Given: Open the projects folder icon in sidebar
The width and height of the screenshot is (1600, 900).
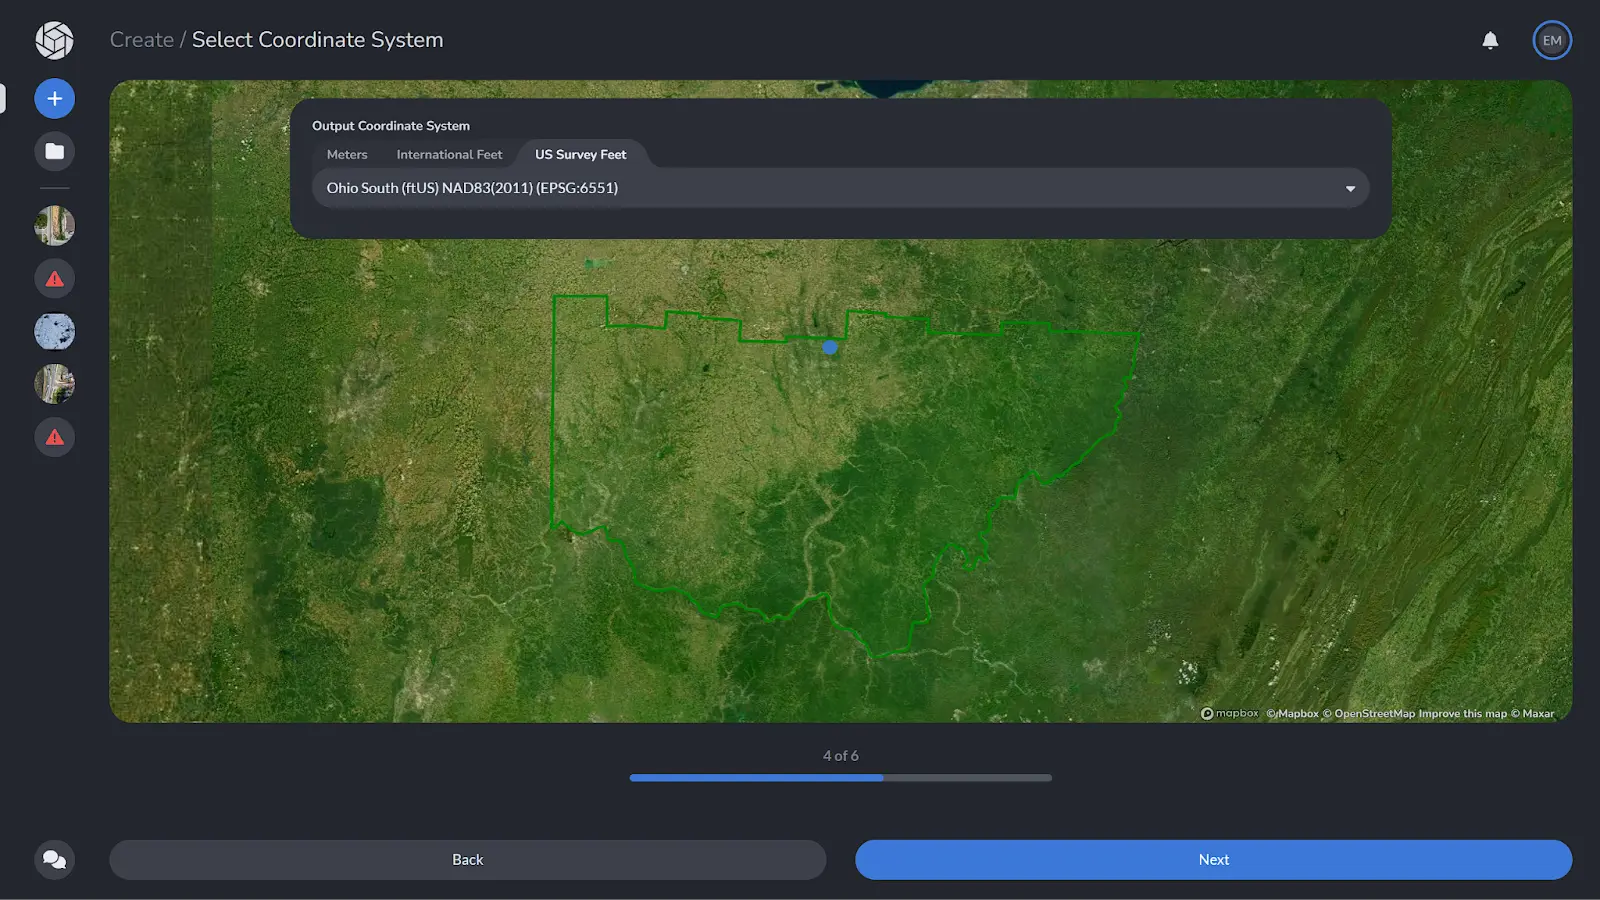Looking at the screenshot, I should coord(55,151).
